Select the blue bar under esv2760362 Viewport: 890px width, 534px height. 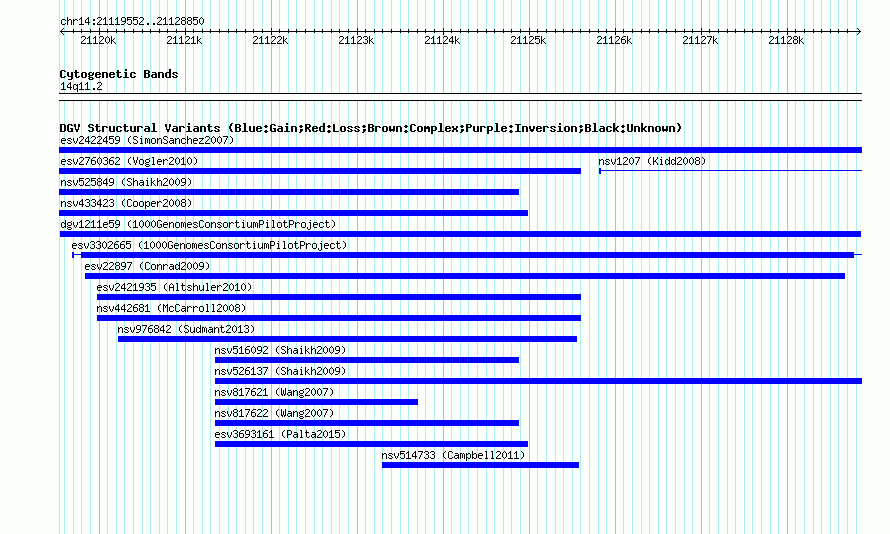[x=320, y=171]
